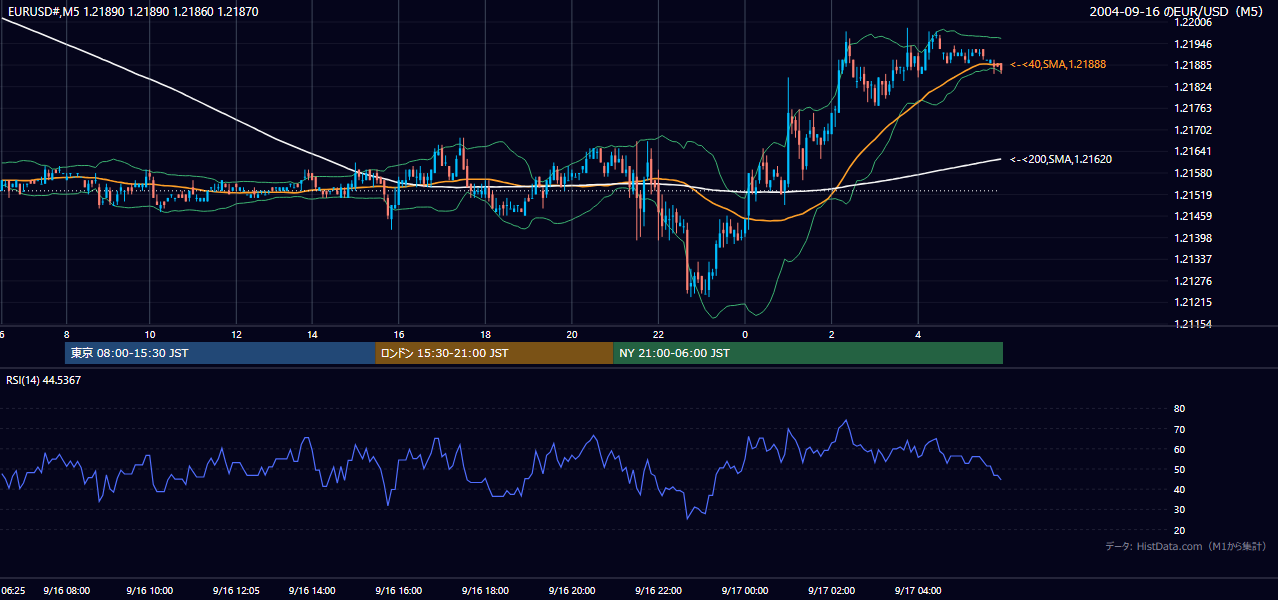This screenshot has width=1278, height=600.
Task: Click the 東京 08:00-15:30 JST session bar
Action: [220, 353]
